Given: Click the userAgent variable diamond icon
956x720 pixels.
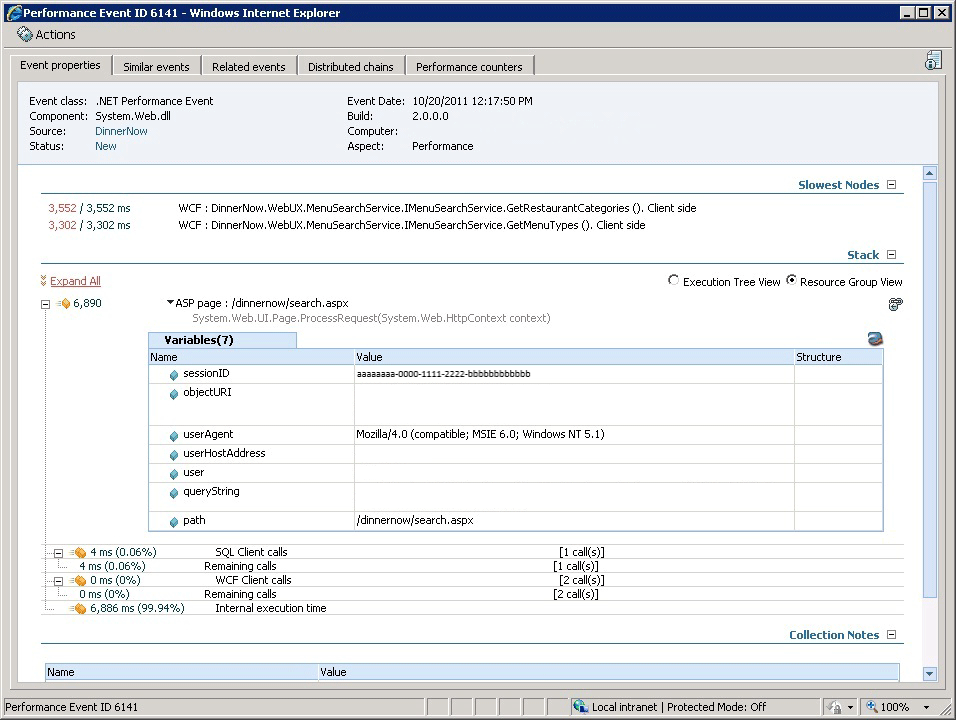Looking at the screenshot, I should 174,436.
